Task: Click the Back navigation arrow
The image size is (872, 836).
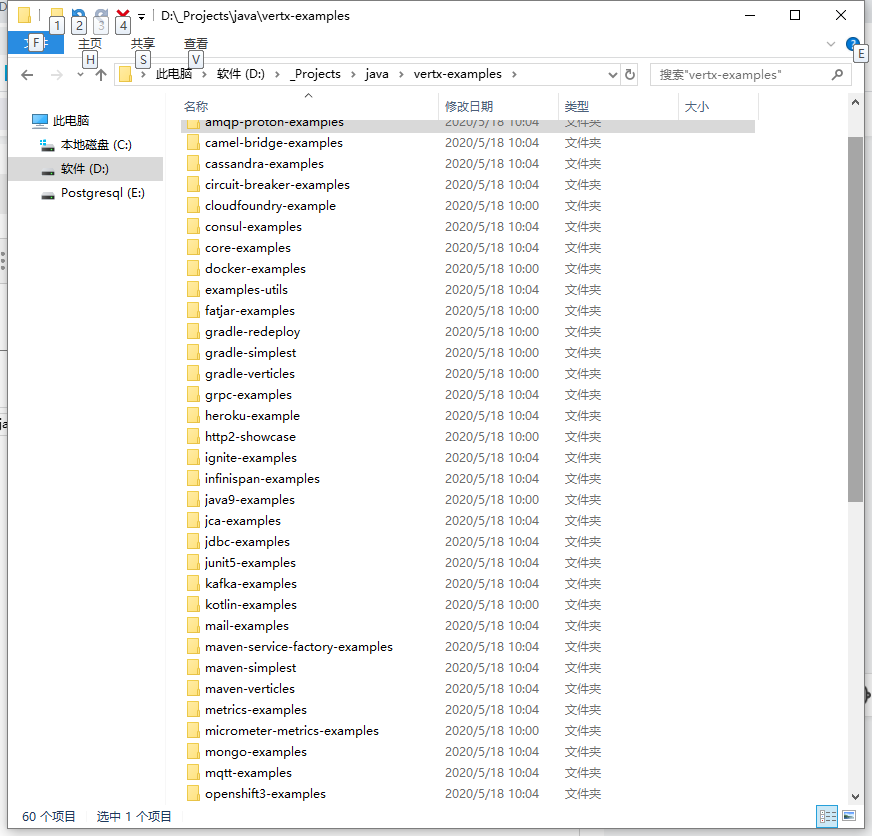Action: pyautogui.click(x=26, y=74)
